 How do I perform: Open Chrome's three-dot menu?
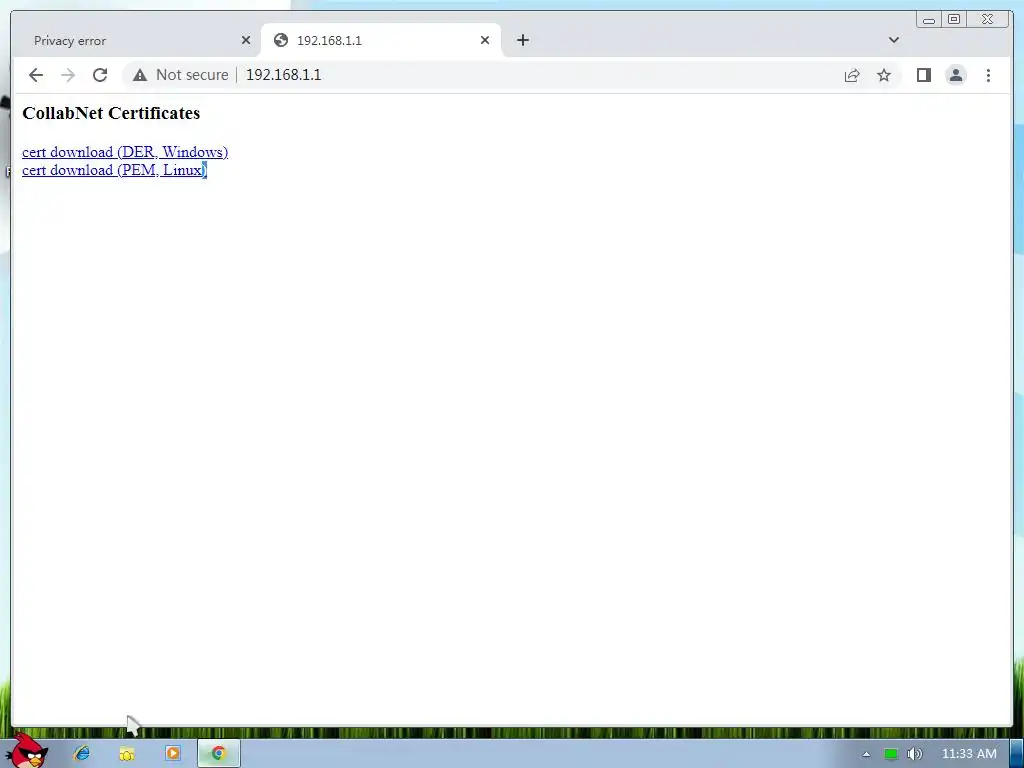(988, 75)
